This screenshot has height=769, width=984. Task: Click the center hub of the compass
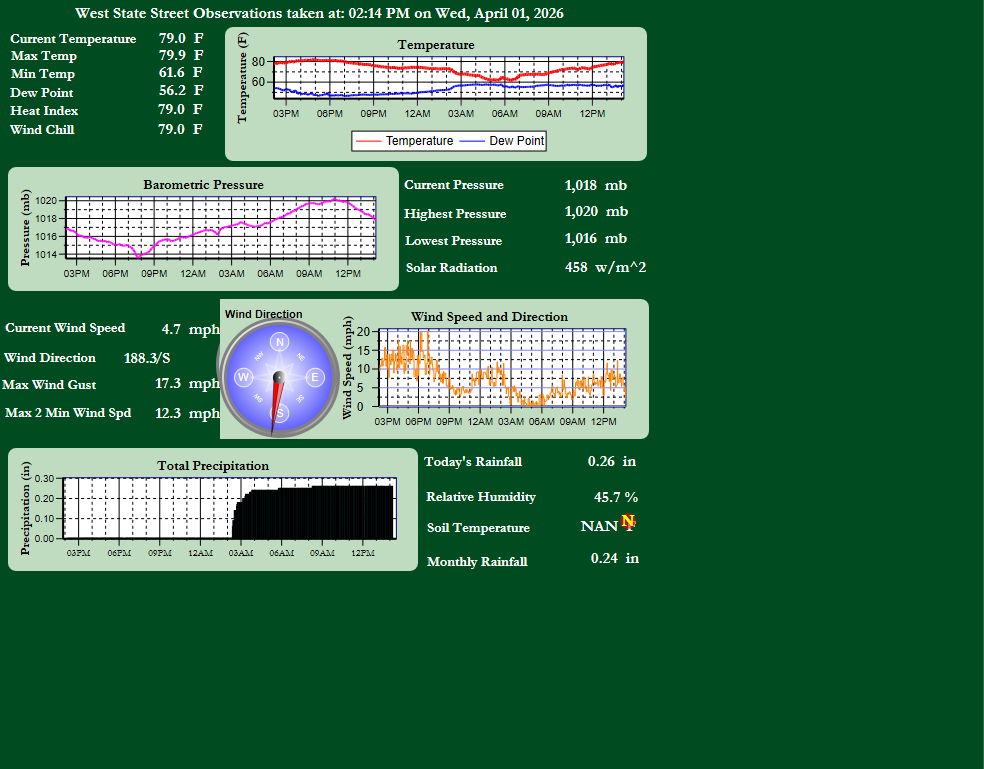(279, 377)
